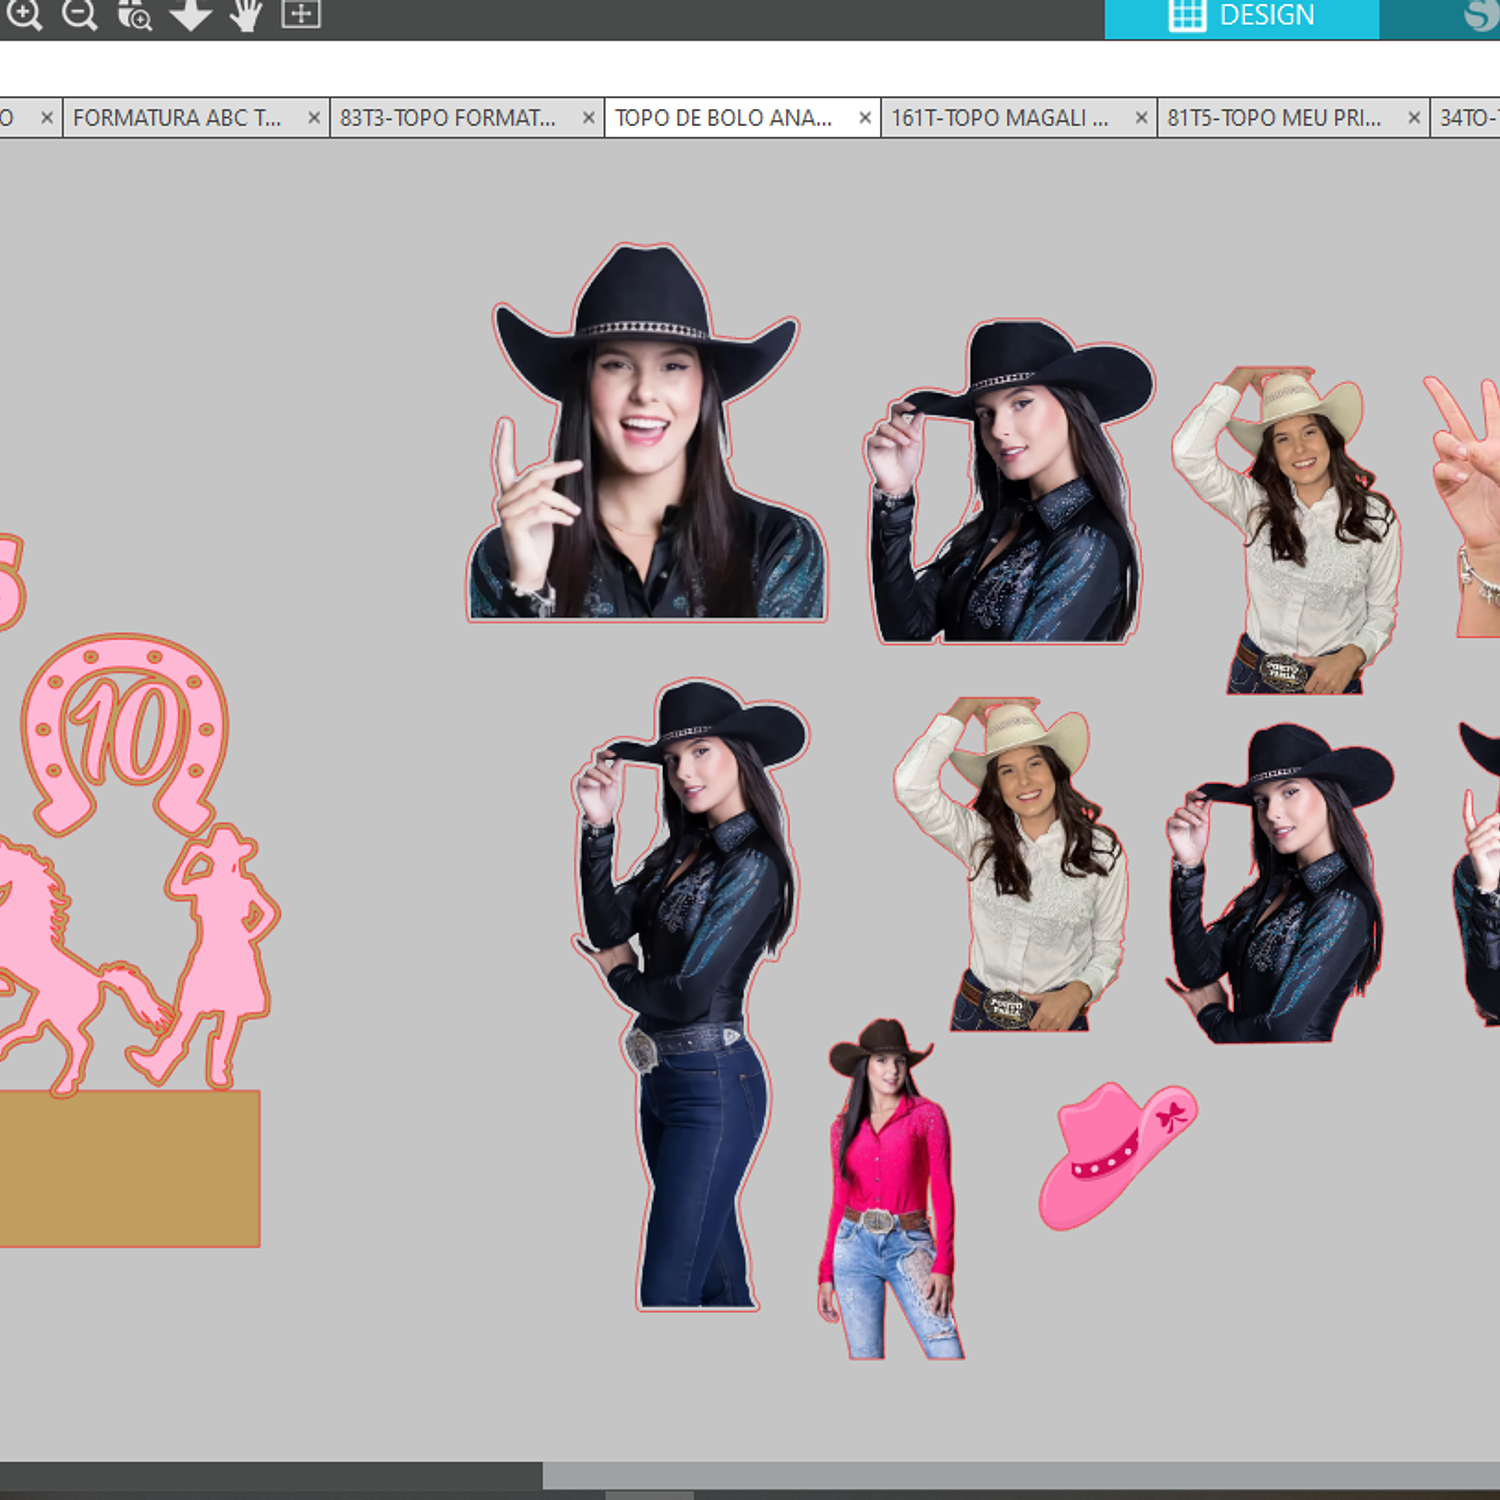Switch to the 83T3-TOPO FORMAT tab
The height and width of the screenshot is (1500, 1500).
(x=447, y=118)
